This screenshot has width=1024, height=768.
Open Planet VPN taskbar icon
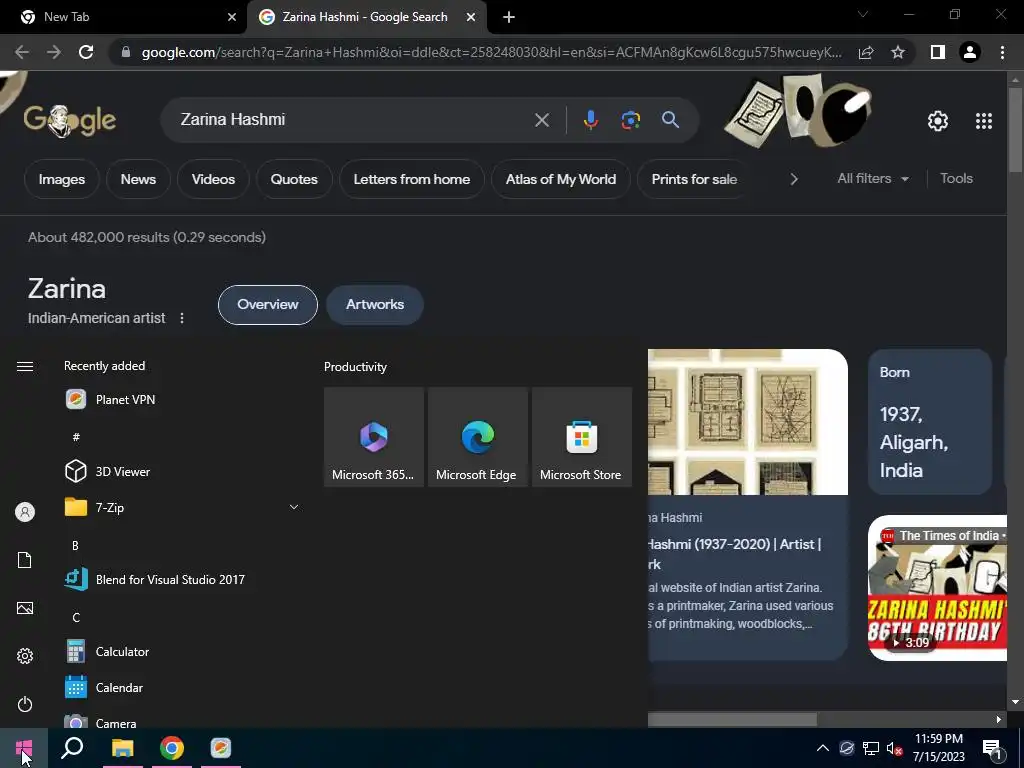coord(221,748)
